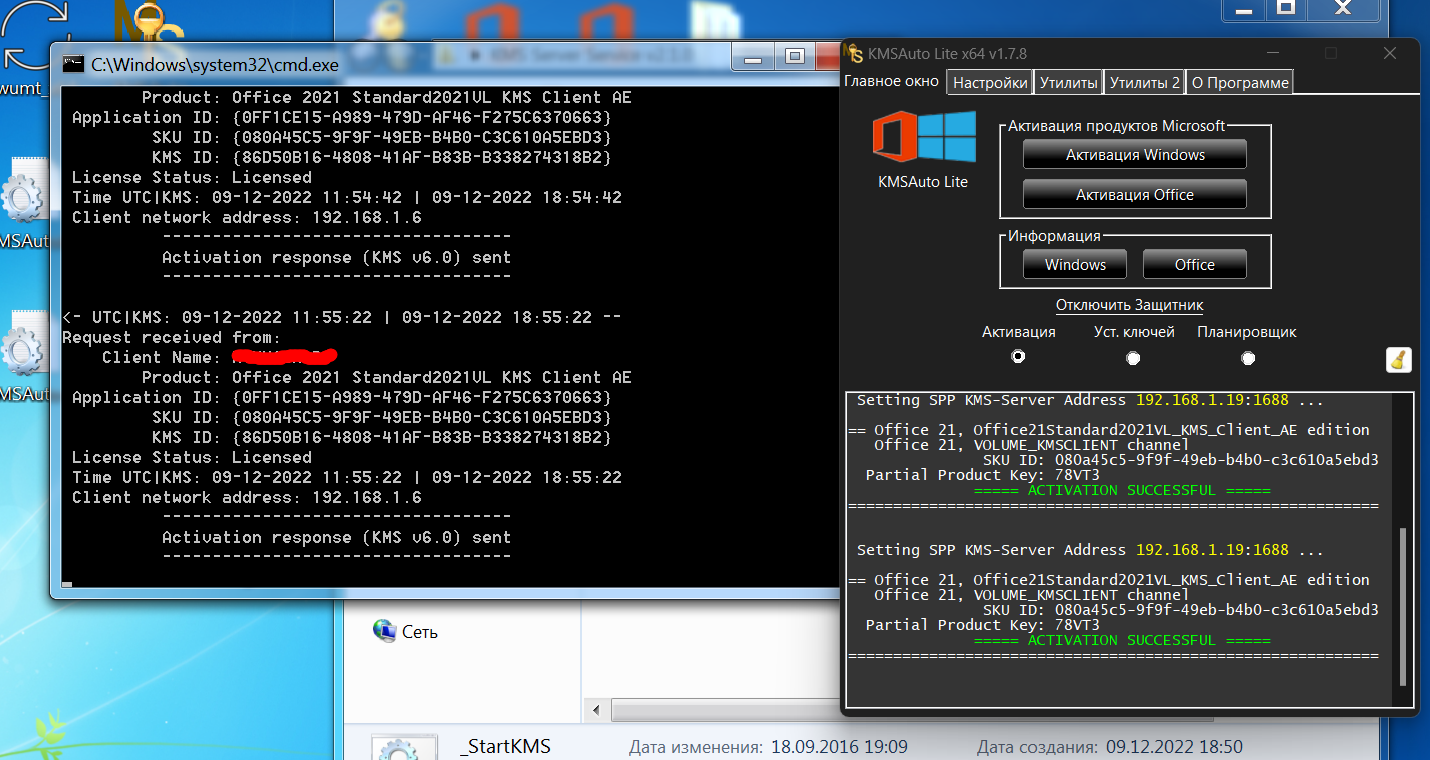
Task: Click the broom clear-log icon in KMSAuto
Action: pyautogui.click(x=1399, y=360)
